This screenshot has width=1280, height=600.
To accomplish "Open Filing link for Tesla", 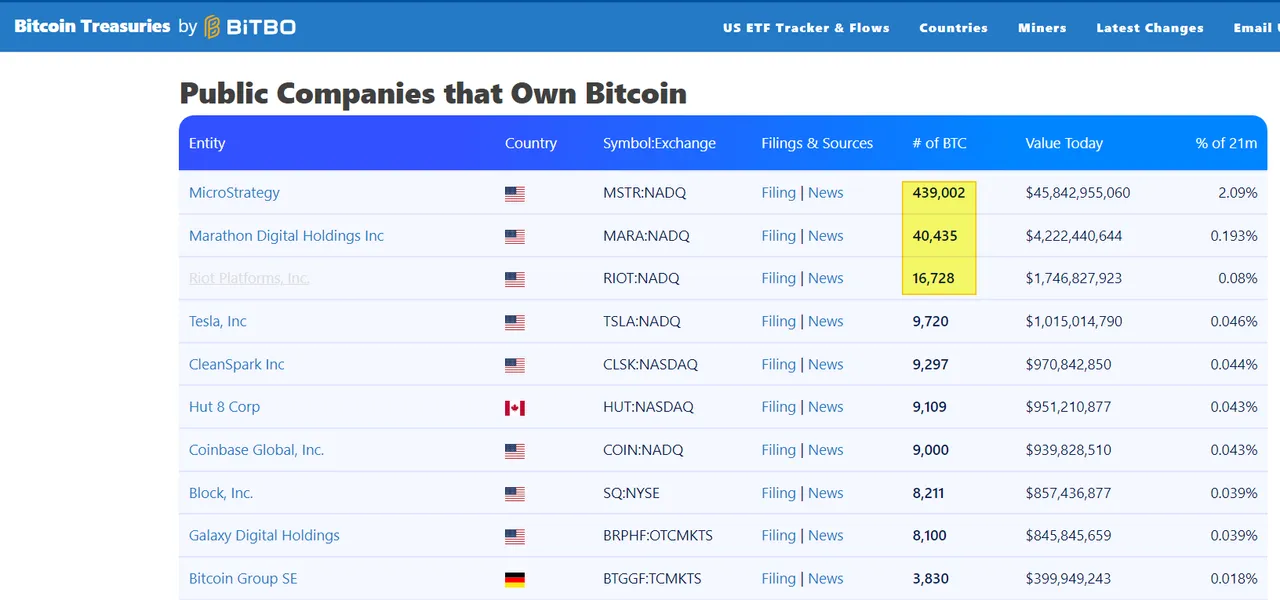I will (x=778, y=321).
